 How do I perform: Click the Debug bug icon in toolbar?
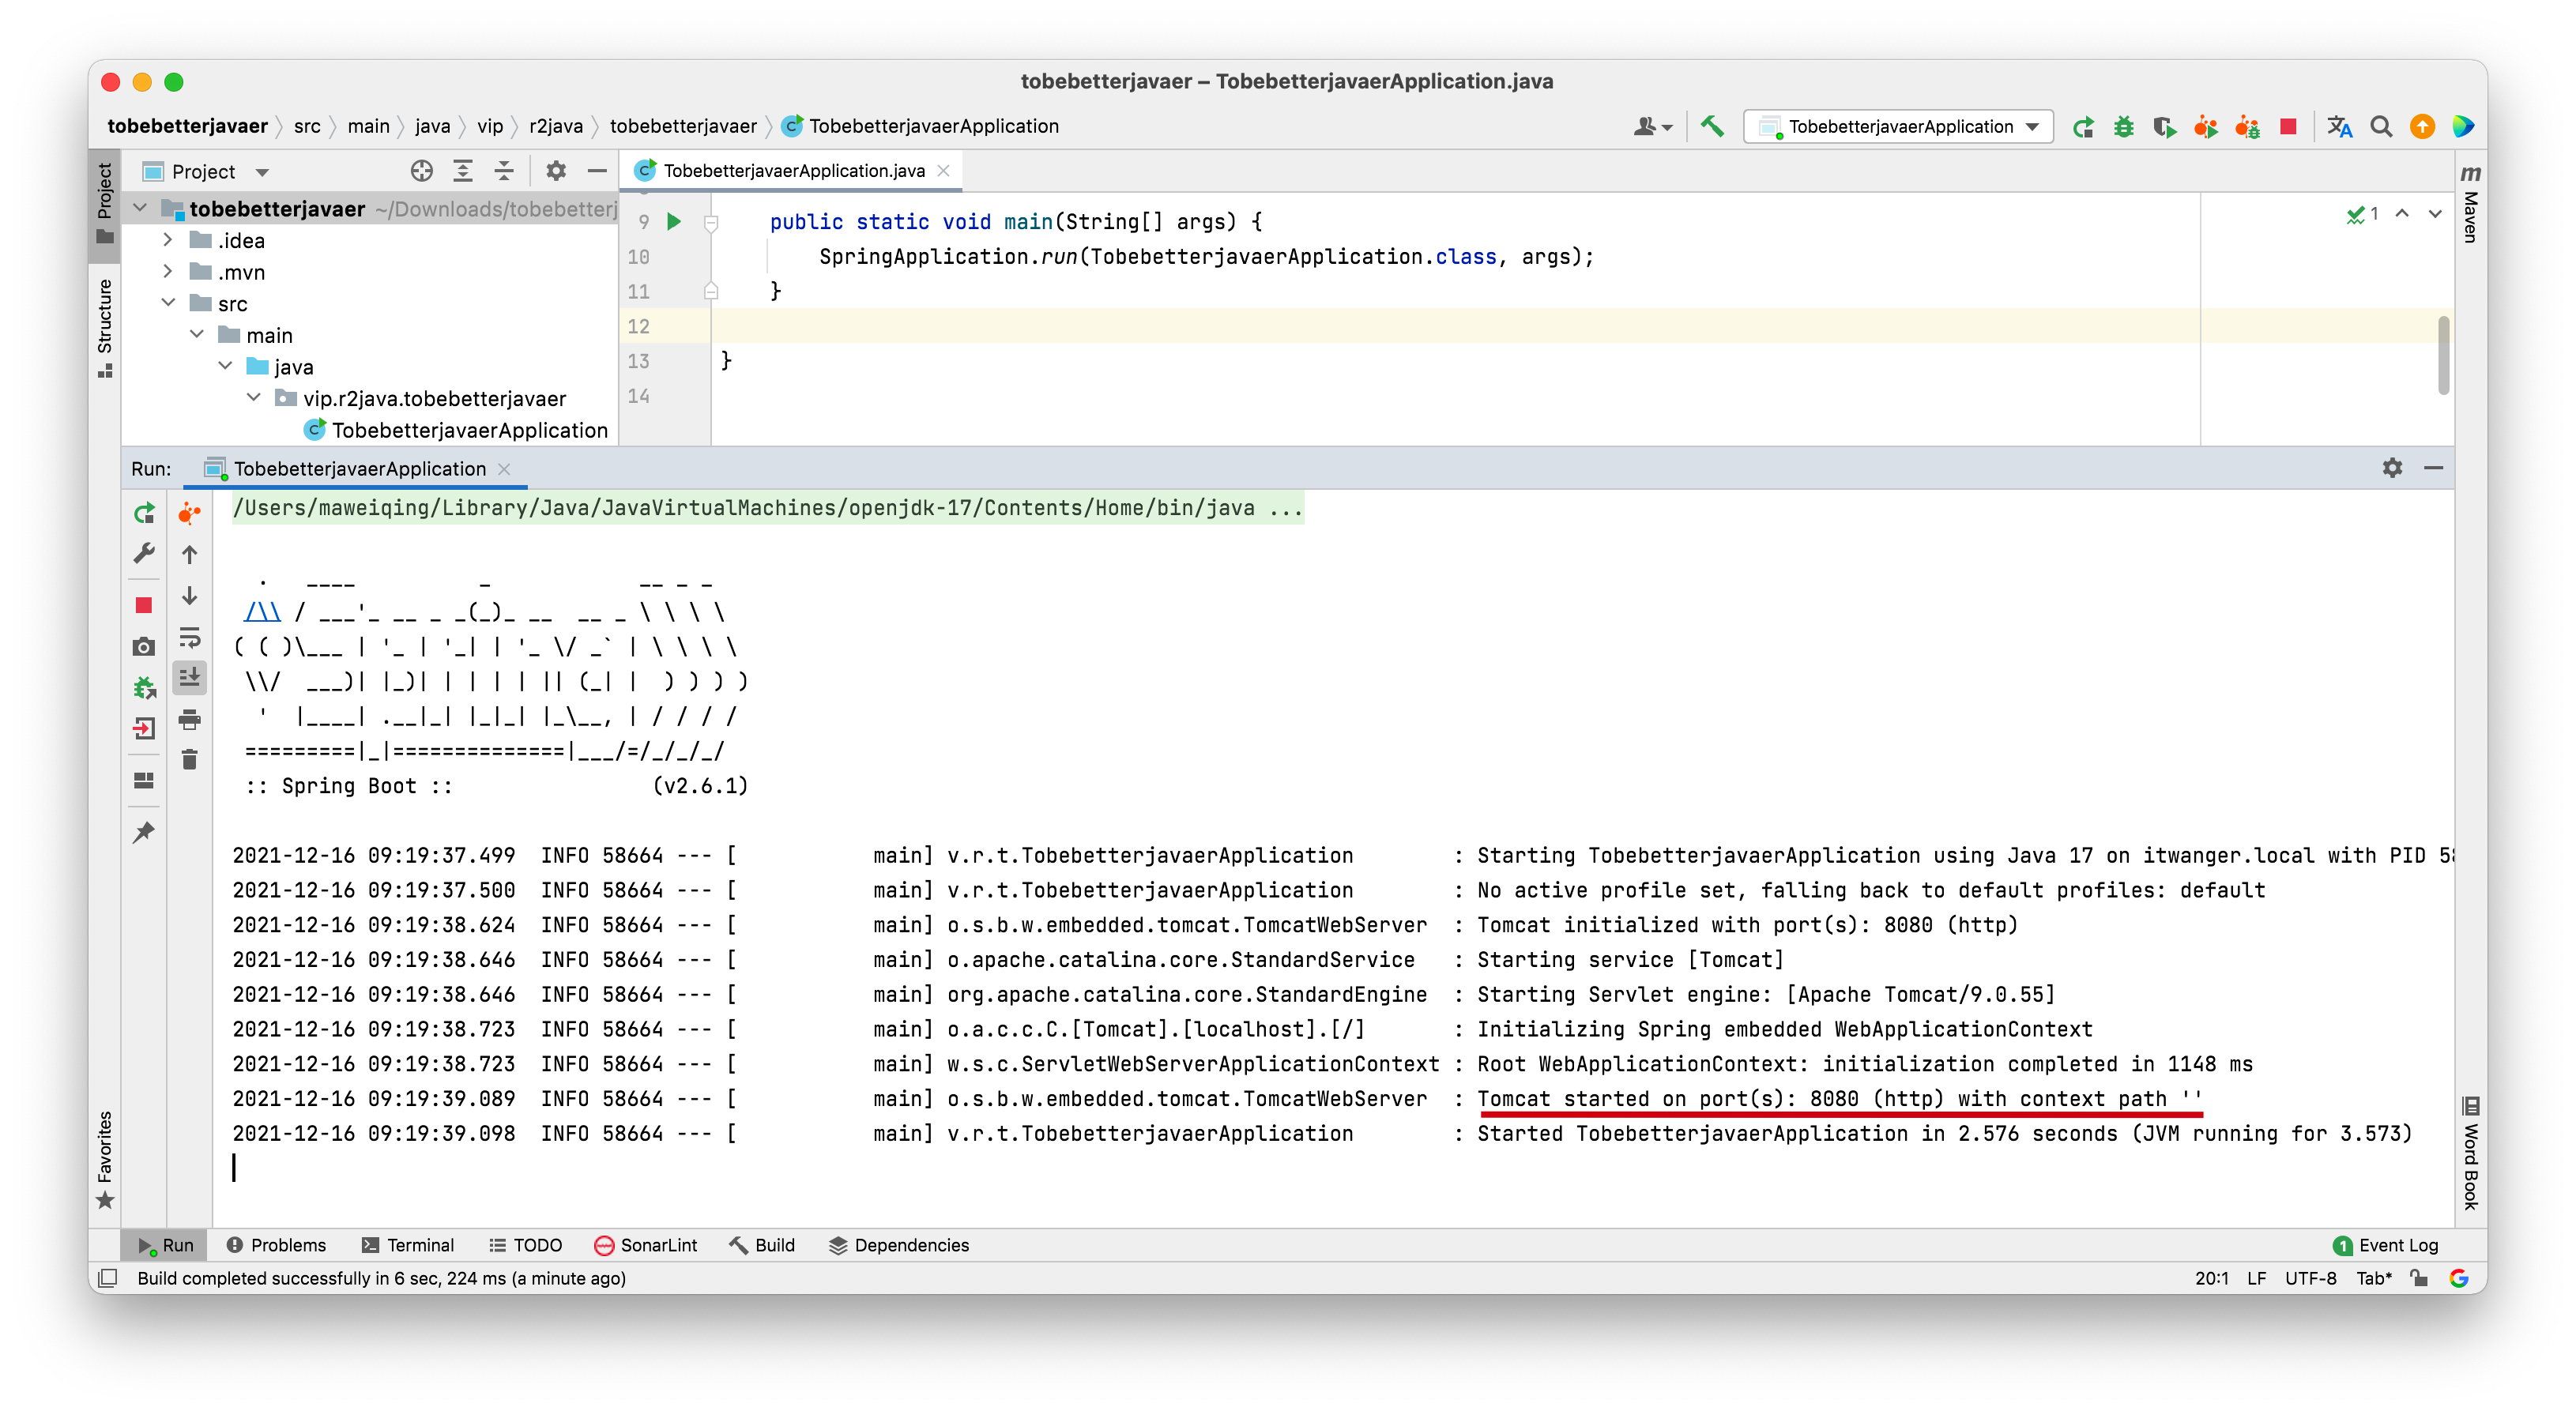(2123, 126)
